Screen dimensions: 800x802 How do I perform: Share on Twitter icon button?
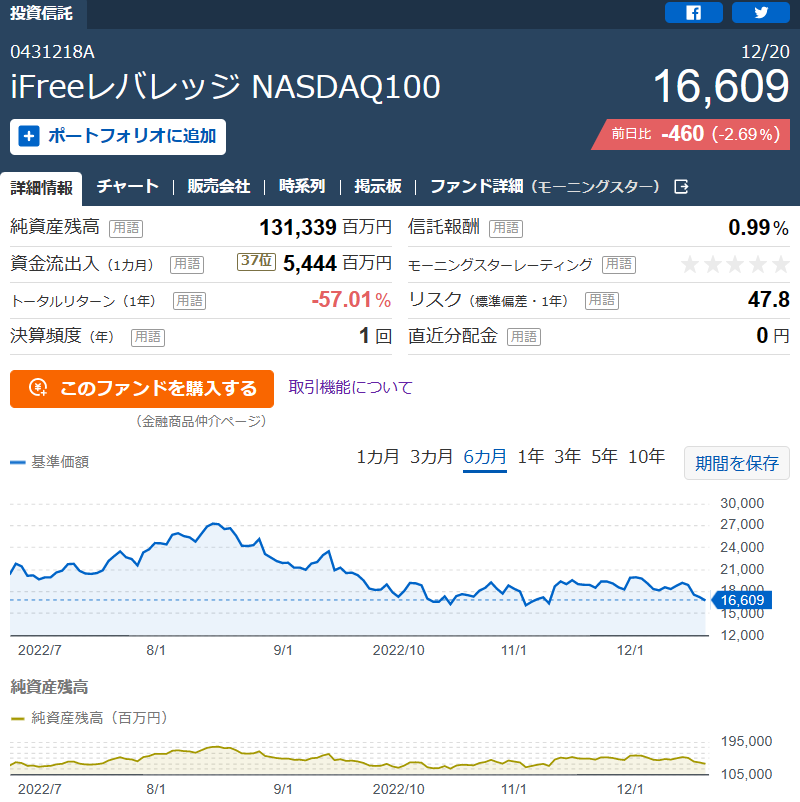761,12
